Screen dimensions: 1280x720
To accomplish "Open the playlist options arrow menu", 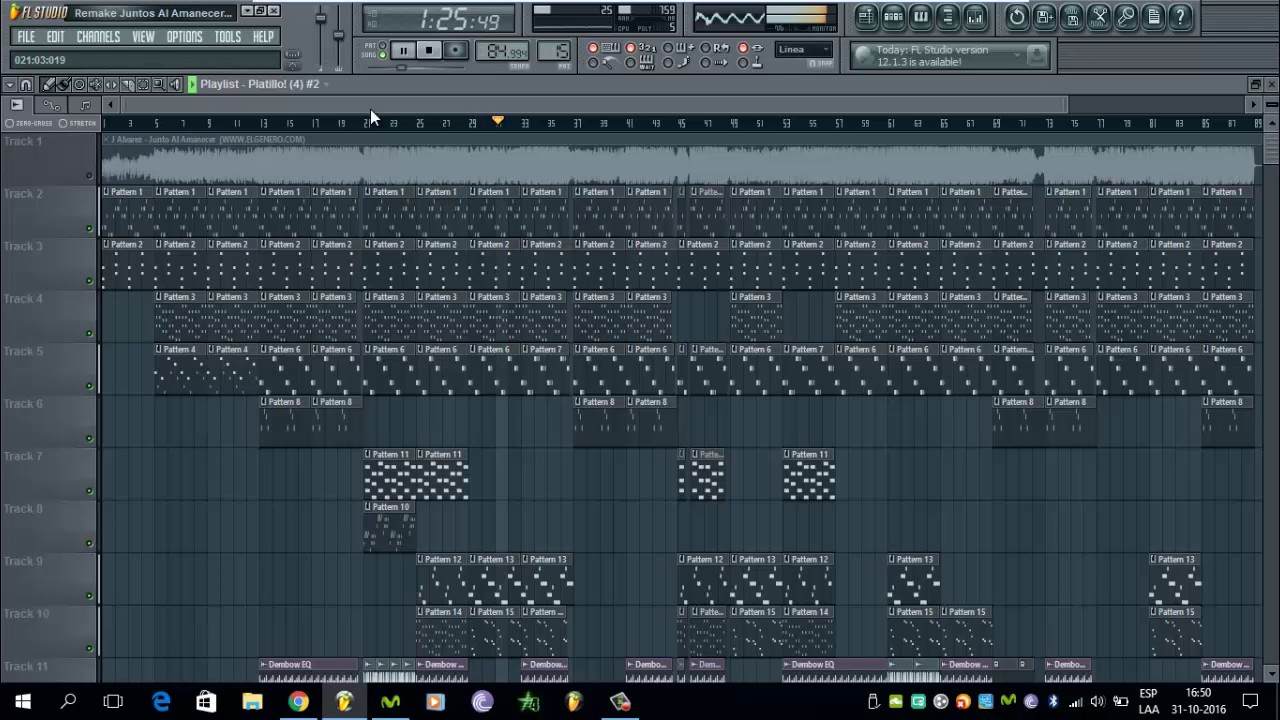I will (9, 85).
